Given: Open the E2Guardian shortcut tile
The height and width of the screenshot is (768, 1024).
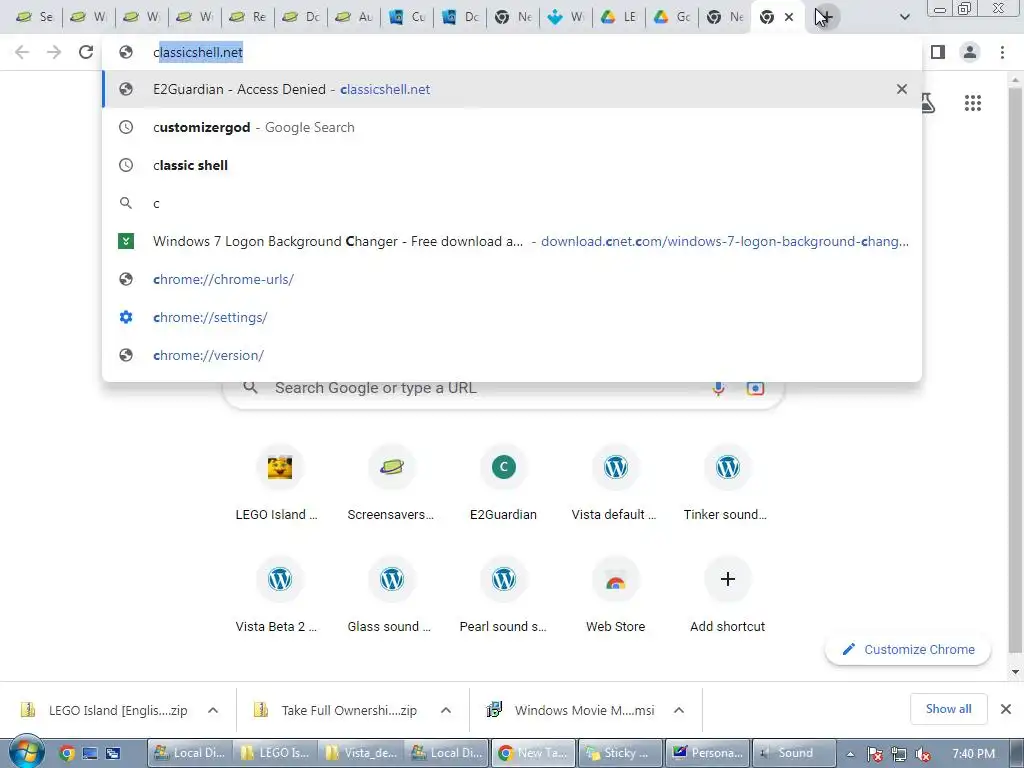Looking at the screenshot, I should [504, 484].
